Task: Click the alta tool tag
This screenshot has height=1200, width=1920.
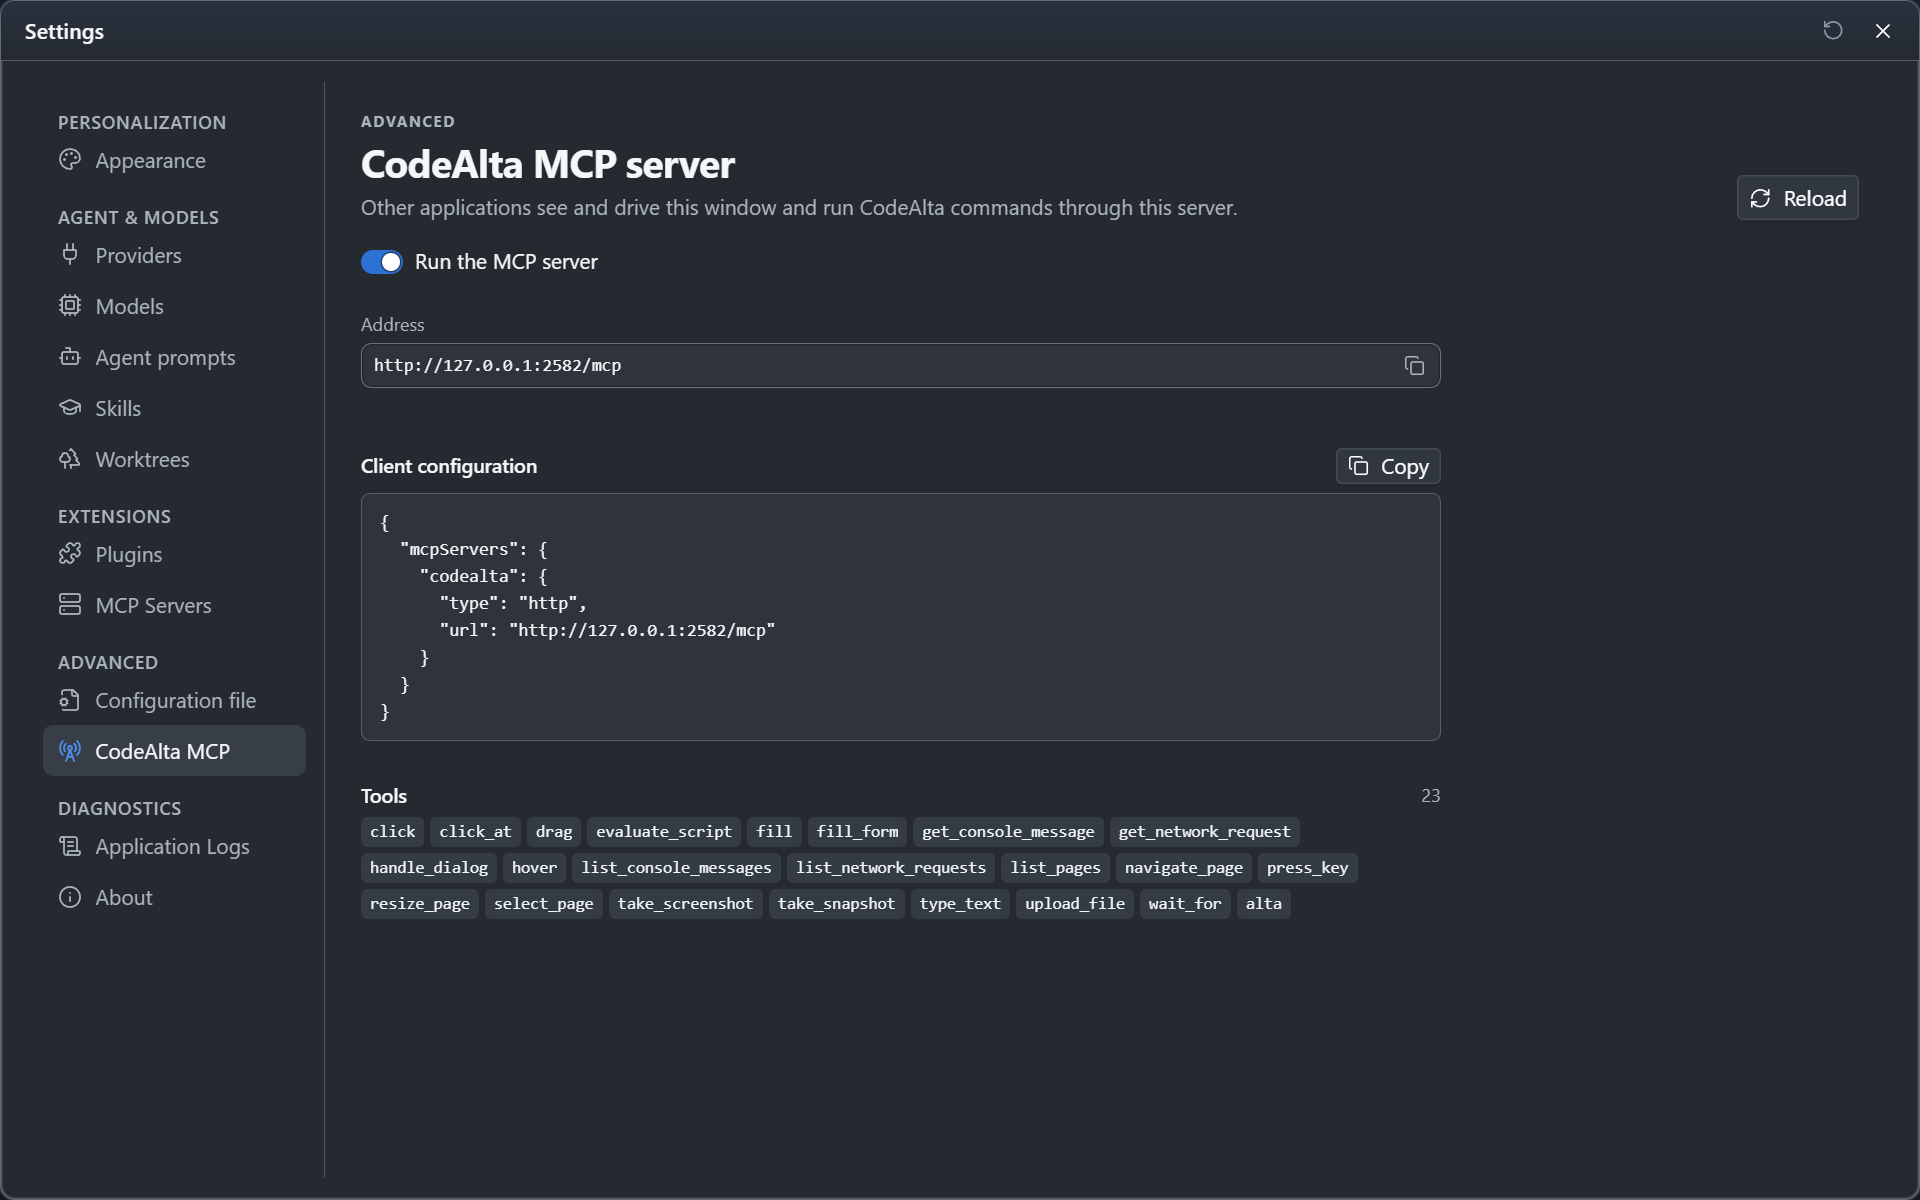Action: [x=1264, y=904]
